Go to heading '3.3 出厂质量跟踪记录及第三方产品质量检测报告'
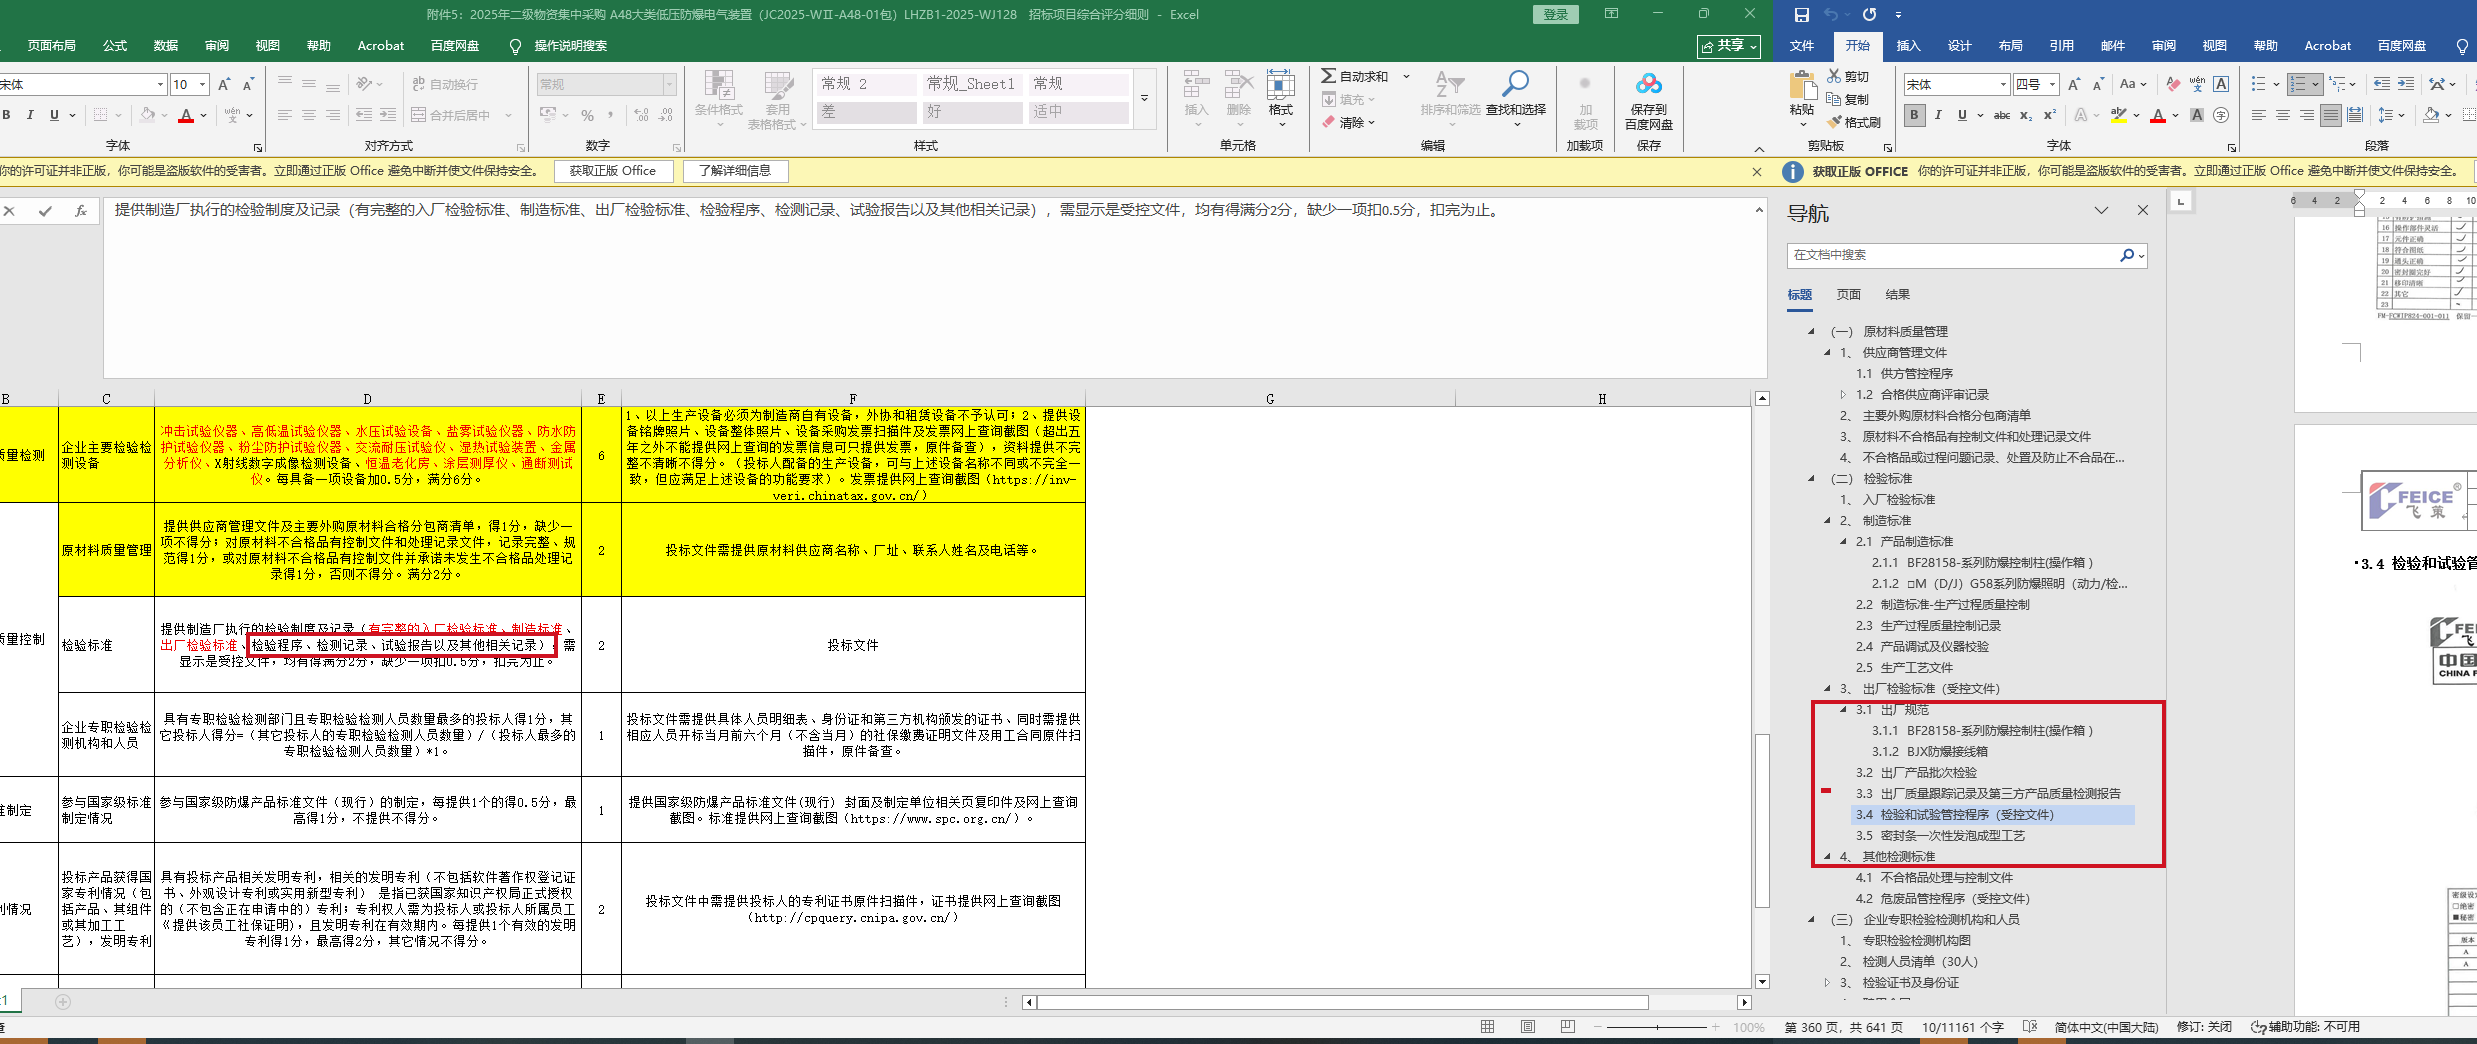2477x1044 pixels. pyautogui.click(x=1988, y=793)
